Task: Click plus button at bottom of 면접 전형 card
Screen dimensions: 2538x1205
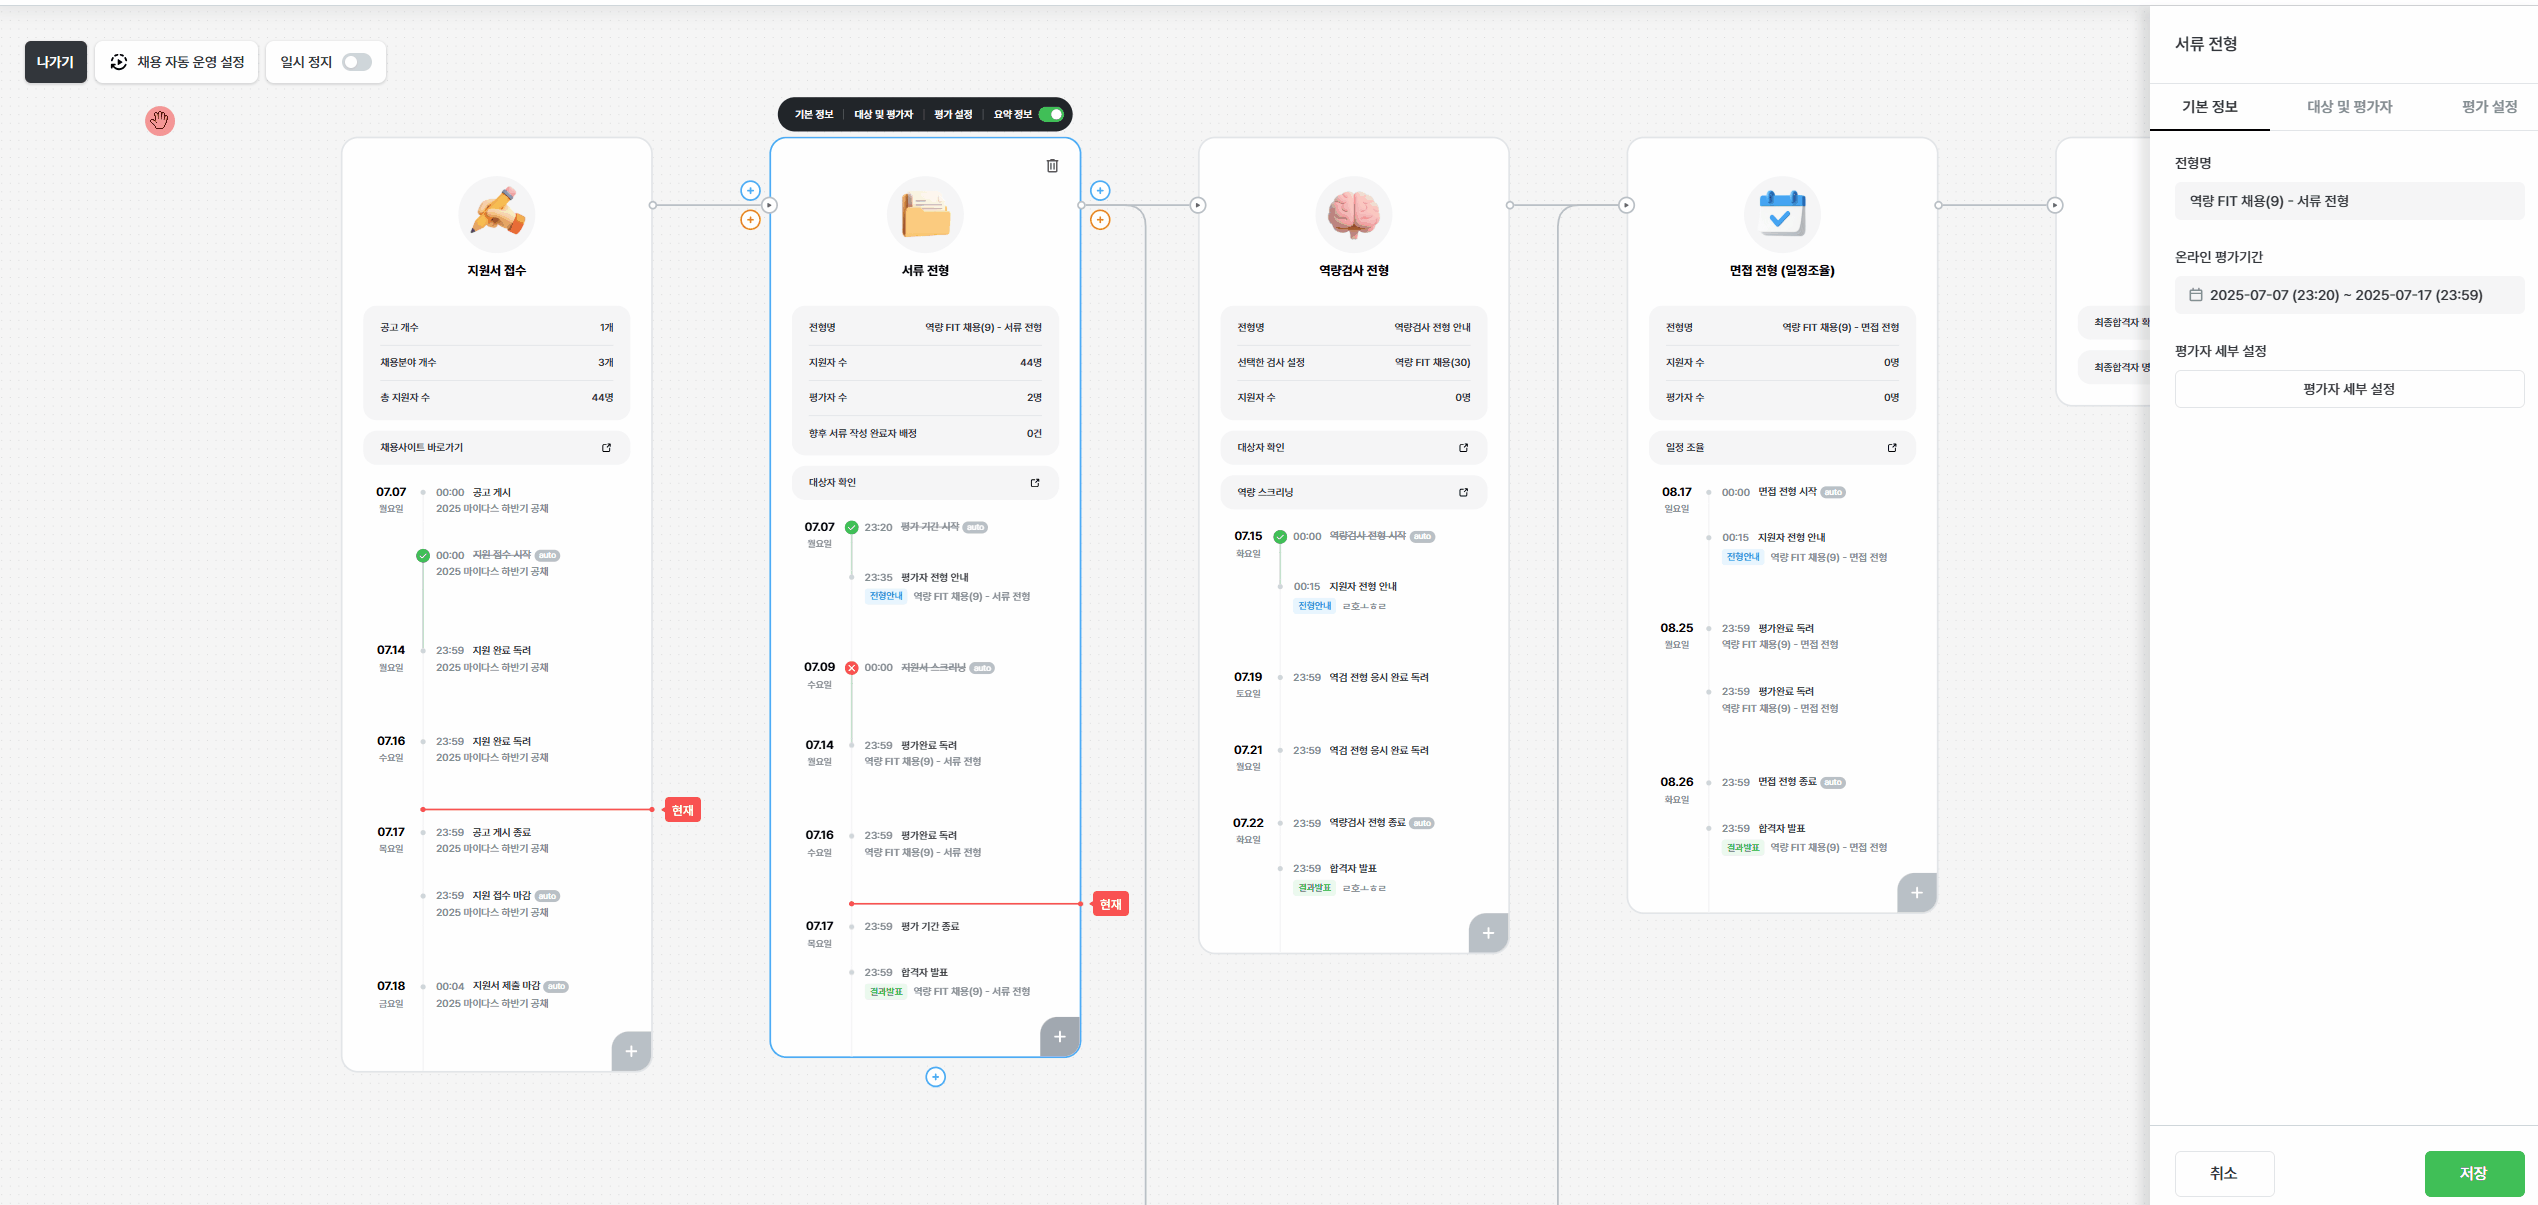Action: click(1916, 892)
